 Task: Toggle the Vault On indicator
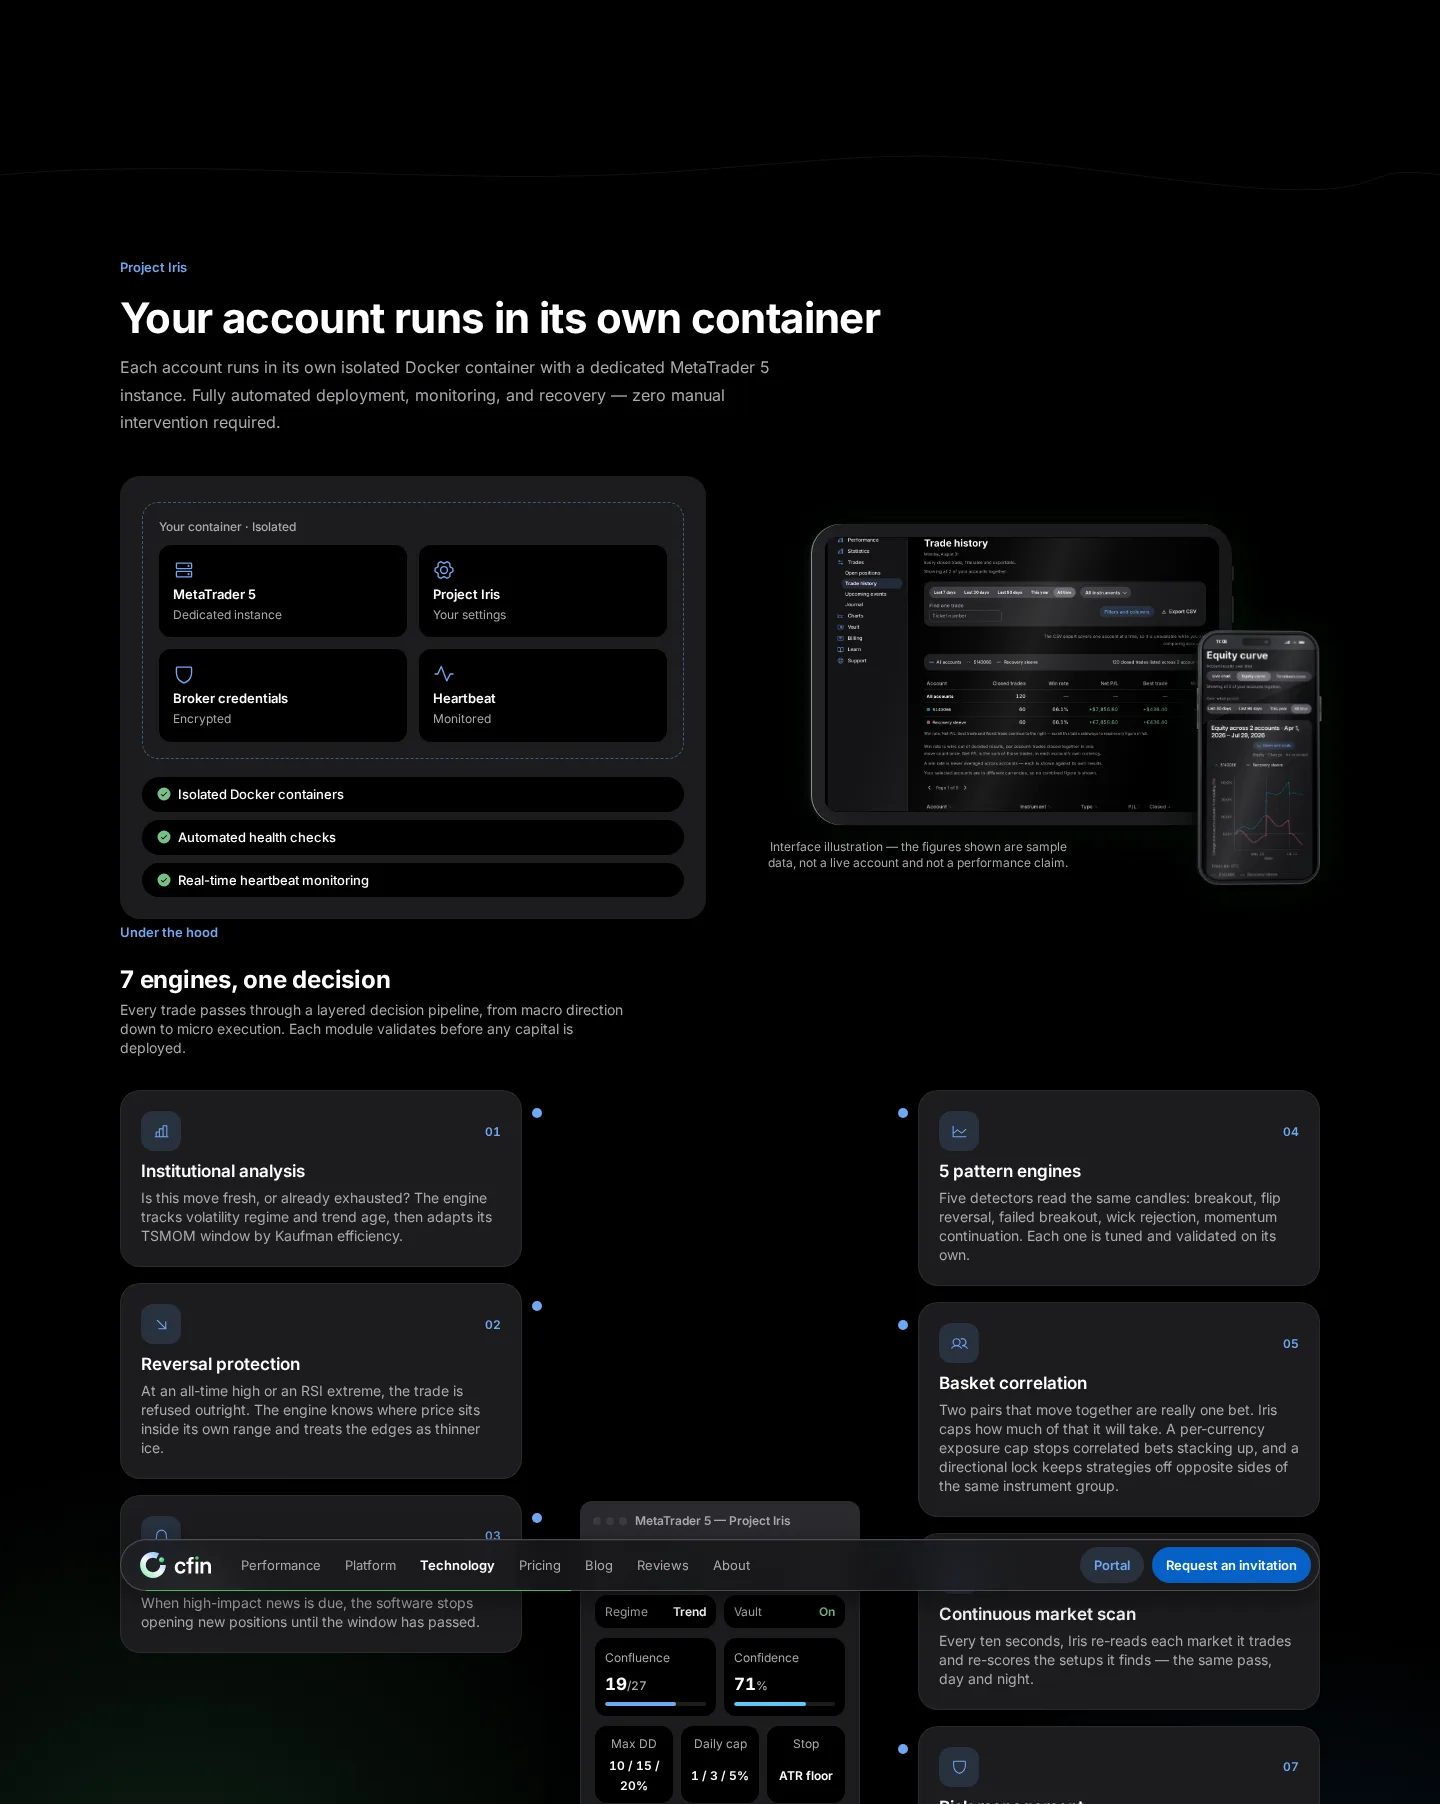827,1612
